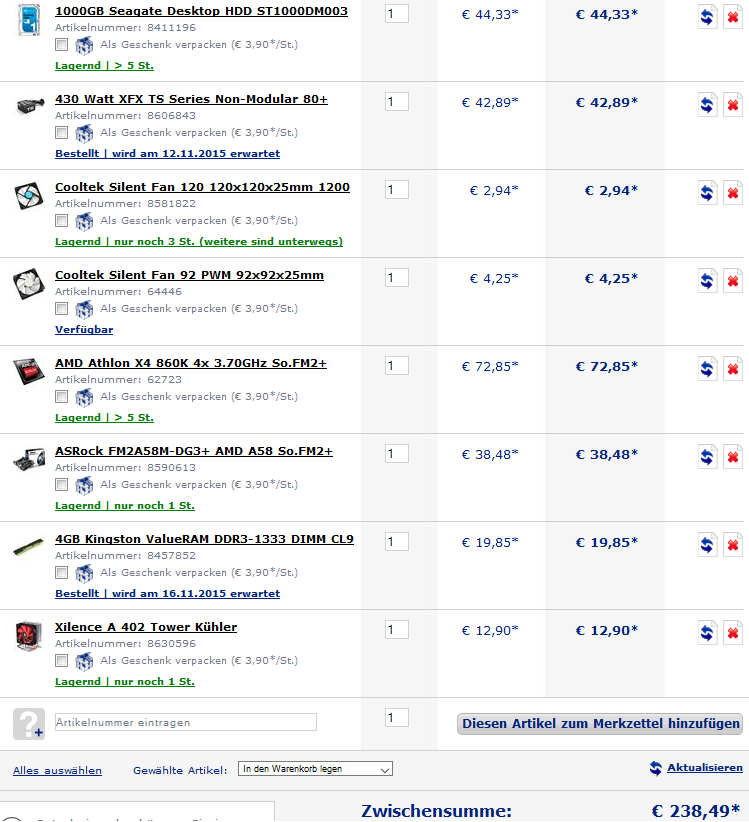
Task: Click the 'Aktualisieren' link
Action: click(x=704, y=768)
